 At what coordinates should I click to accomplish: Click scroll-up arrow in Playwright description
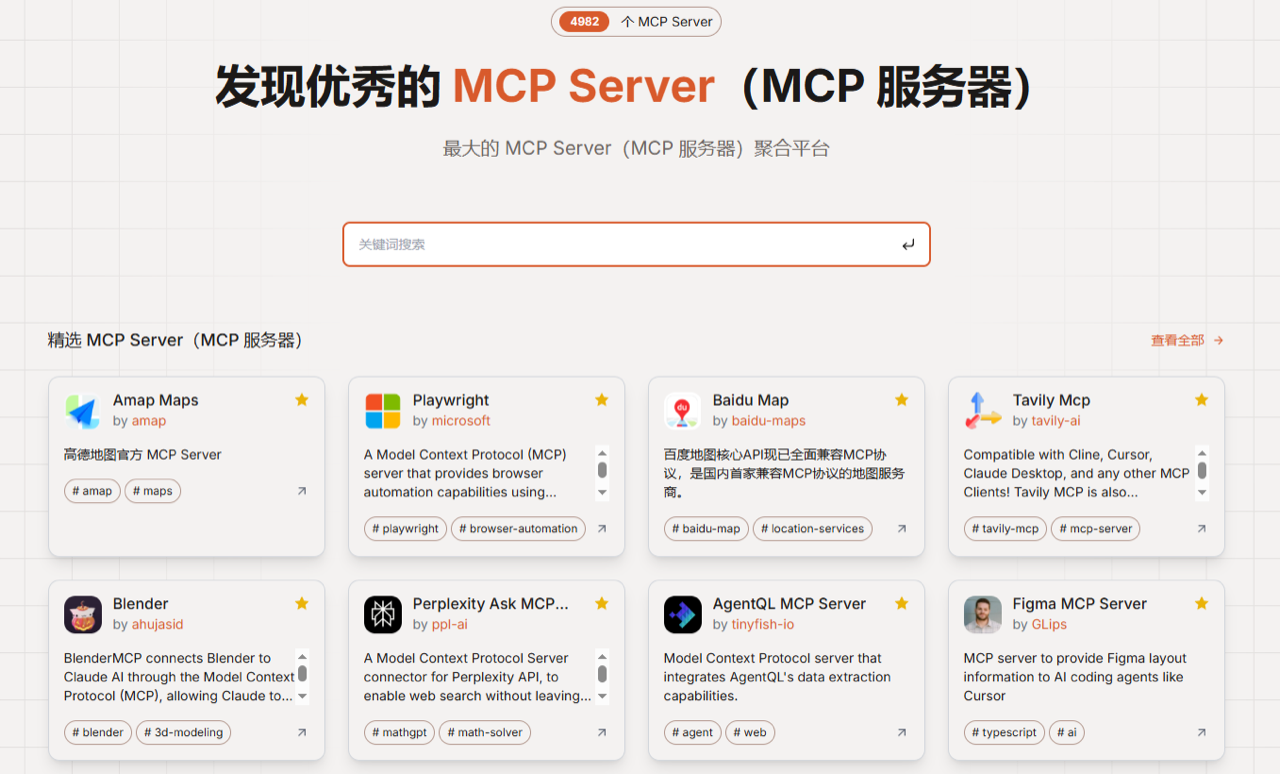pyautogui.click(x=602, y=453)
